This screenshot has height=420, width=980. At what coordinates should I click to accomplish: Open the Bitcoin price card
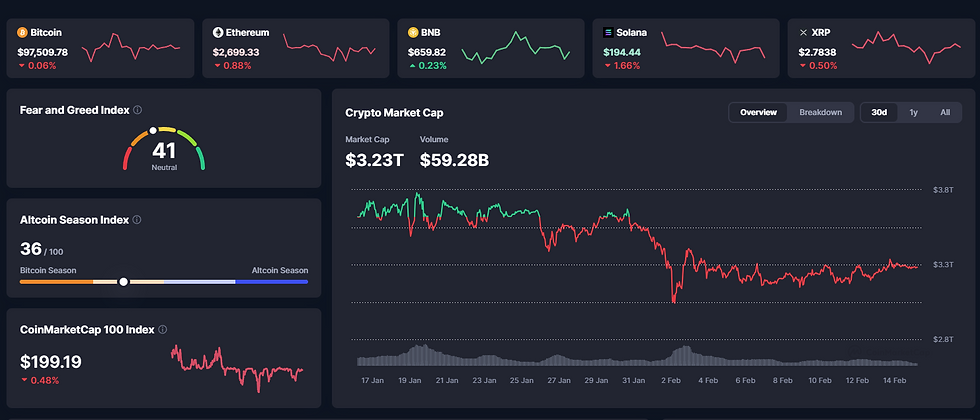click(x=101, y=48)
